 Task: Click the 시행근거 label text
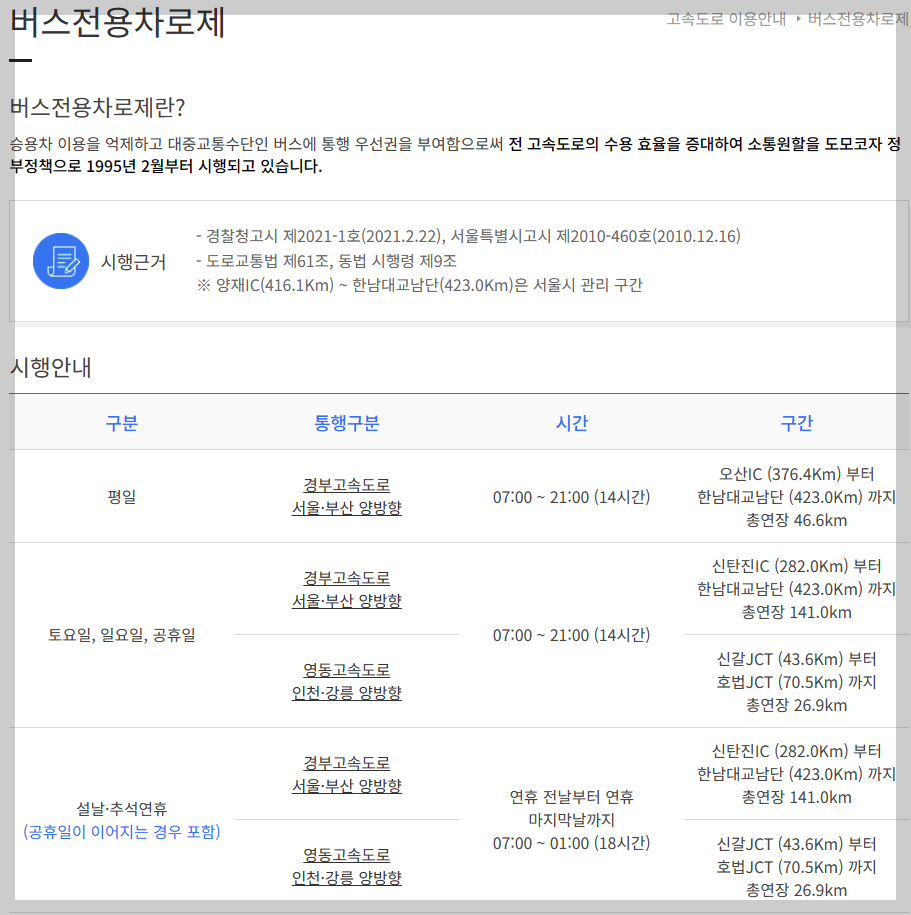pos(133,260)
